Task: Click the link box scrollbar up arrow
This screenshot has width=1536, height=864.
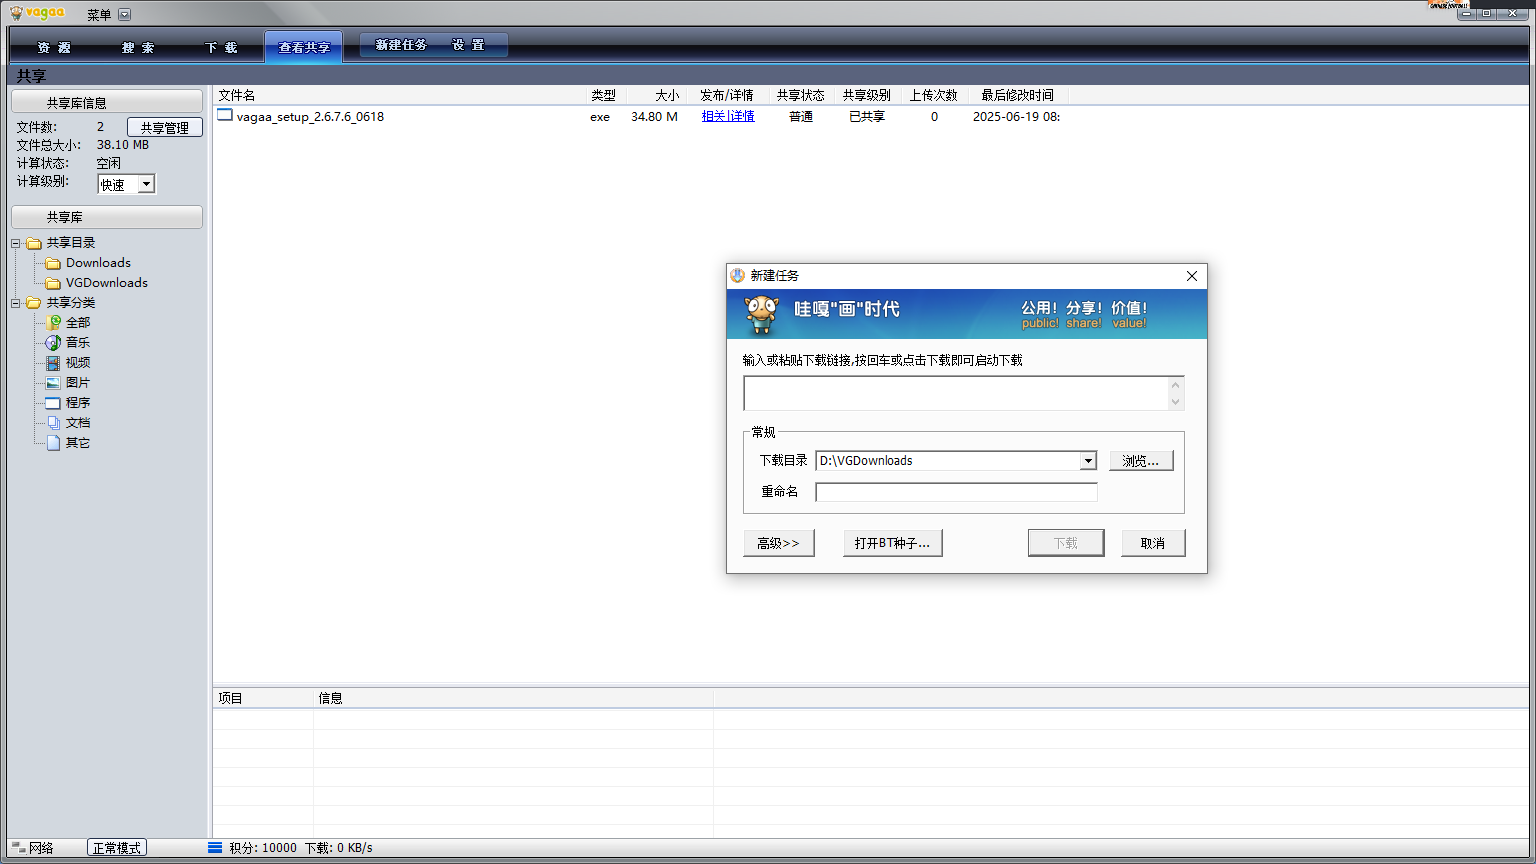Action: 1176,385
